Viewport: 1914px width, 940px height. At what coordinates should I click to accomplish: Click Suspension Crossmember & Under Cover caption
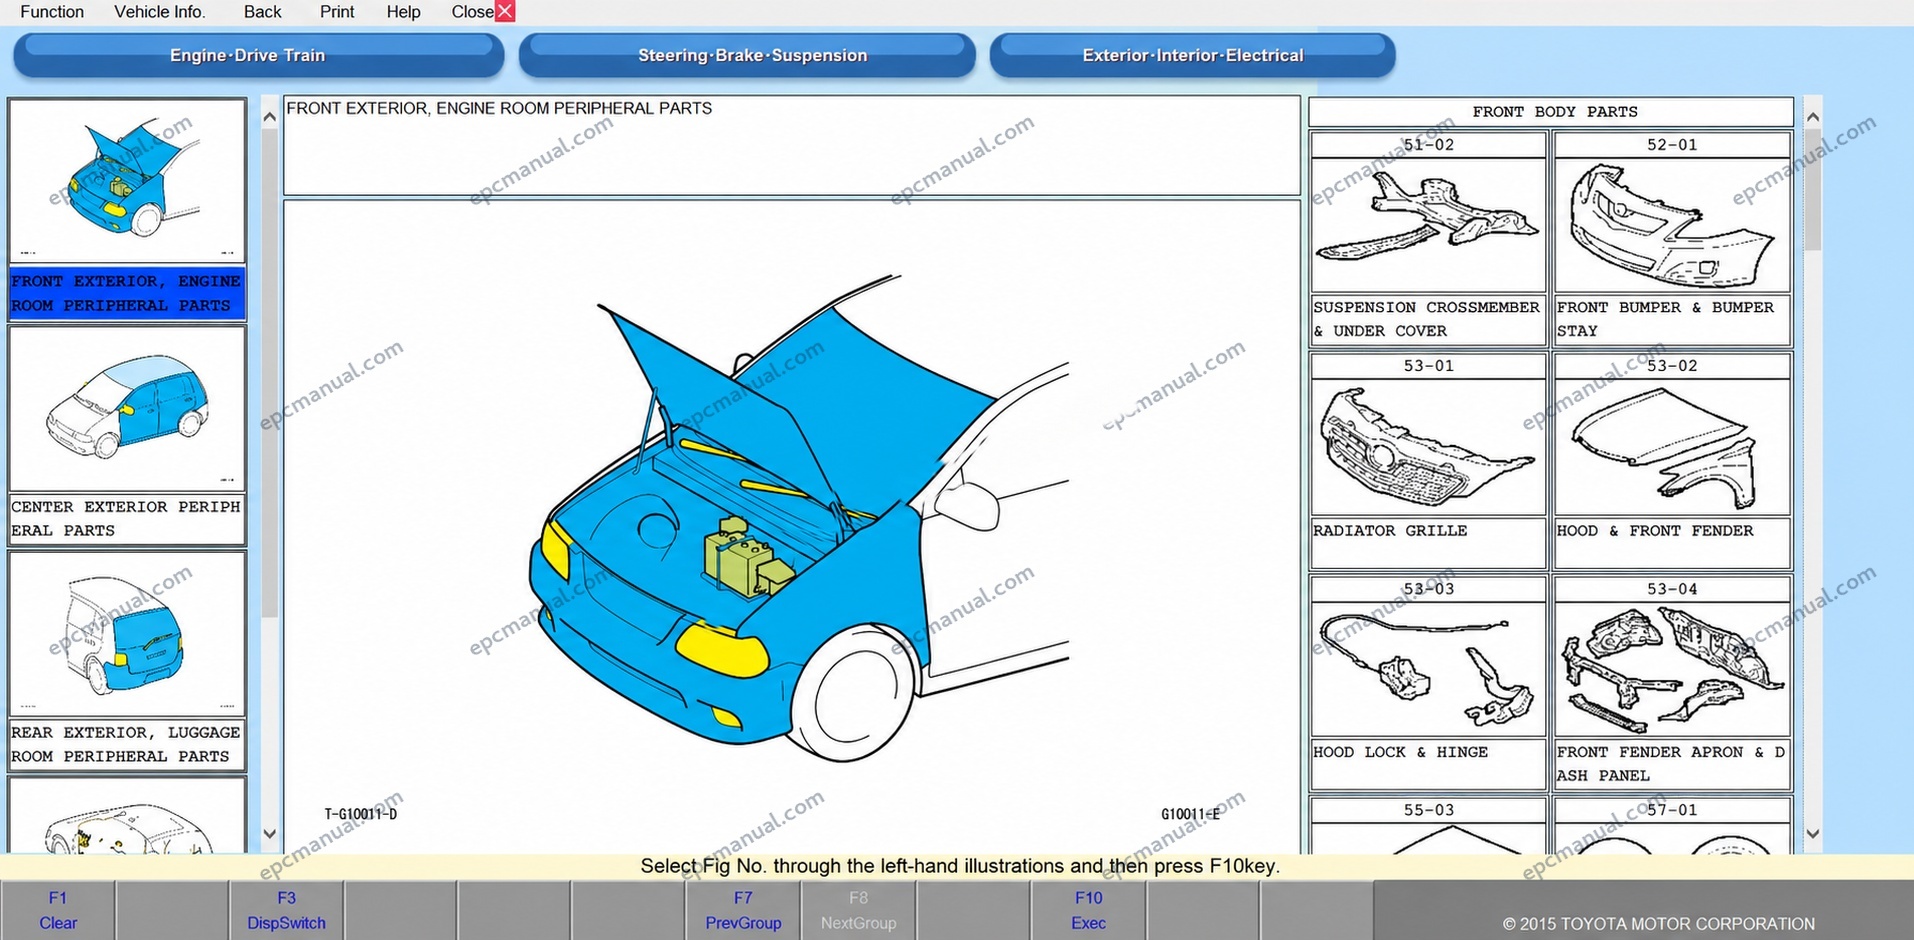(1428, 319)
